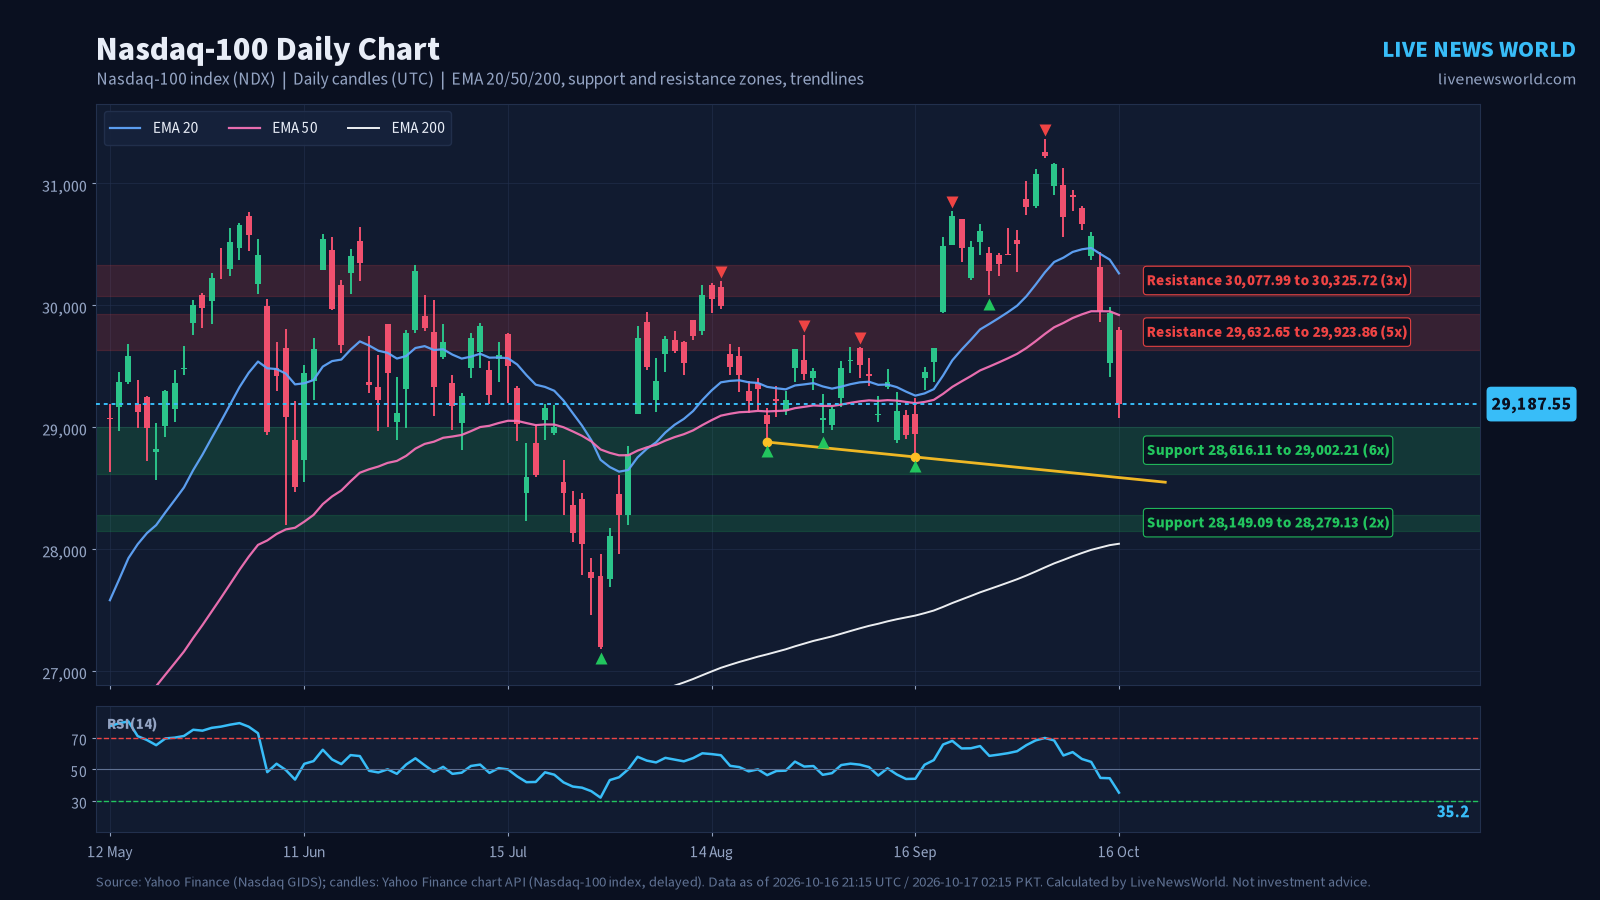Click the 16 Oct date label
1600x900 pixels.
point(1118,852)
